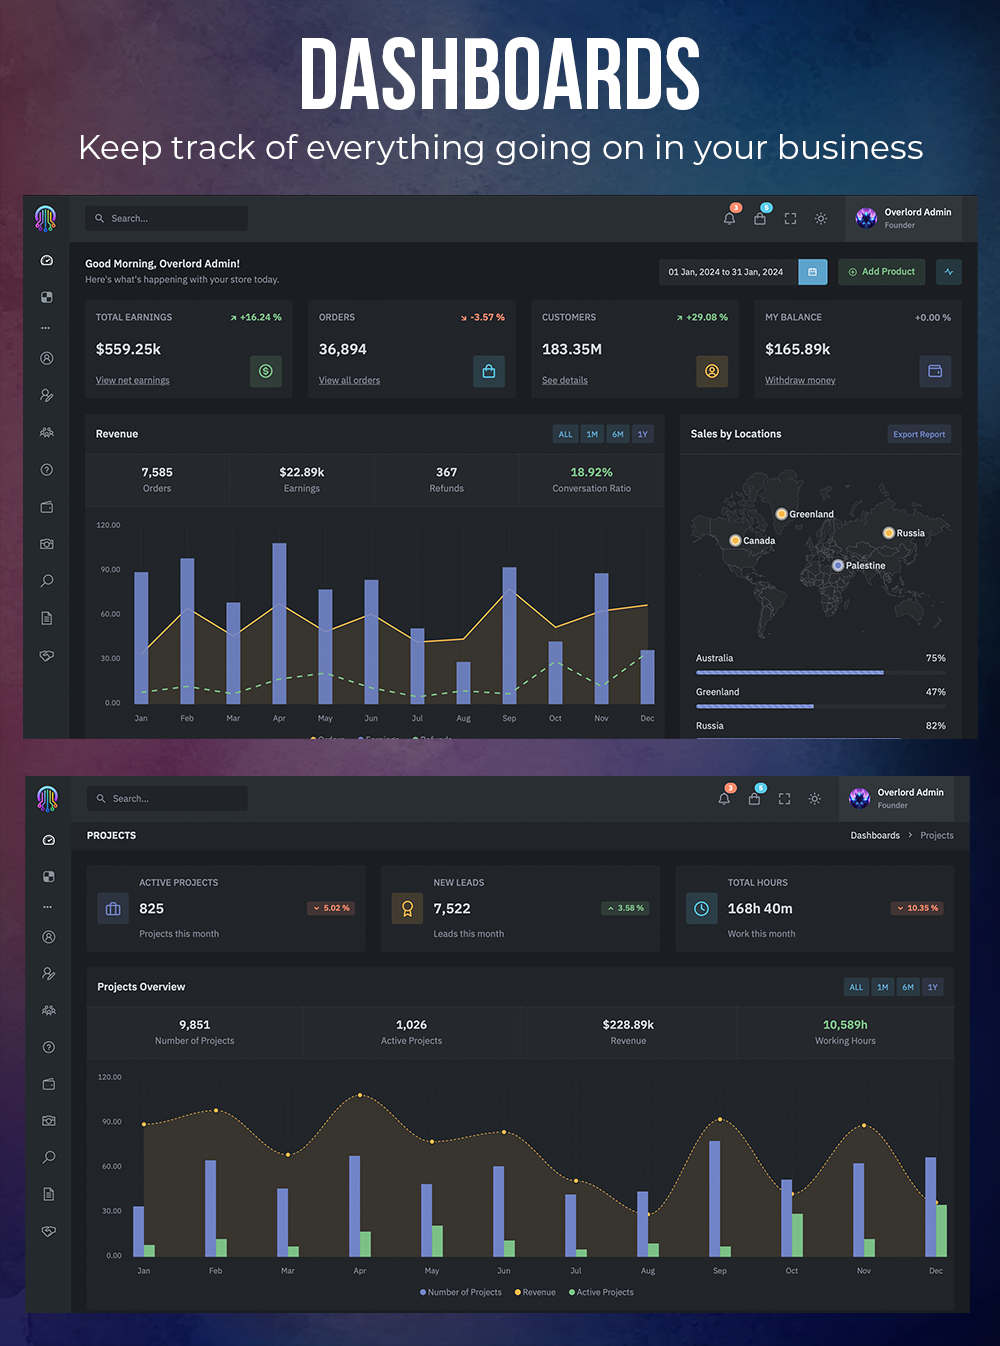The width and height of the screenshot is (1000, 1346).
Task: Select the 1Y filter in Projects Overview
Action: pos(932,987)
